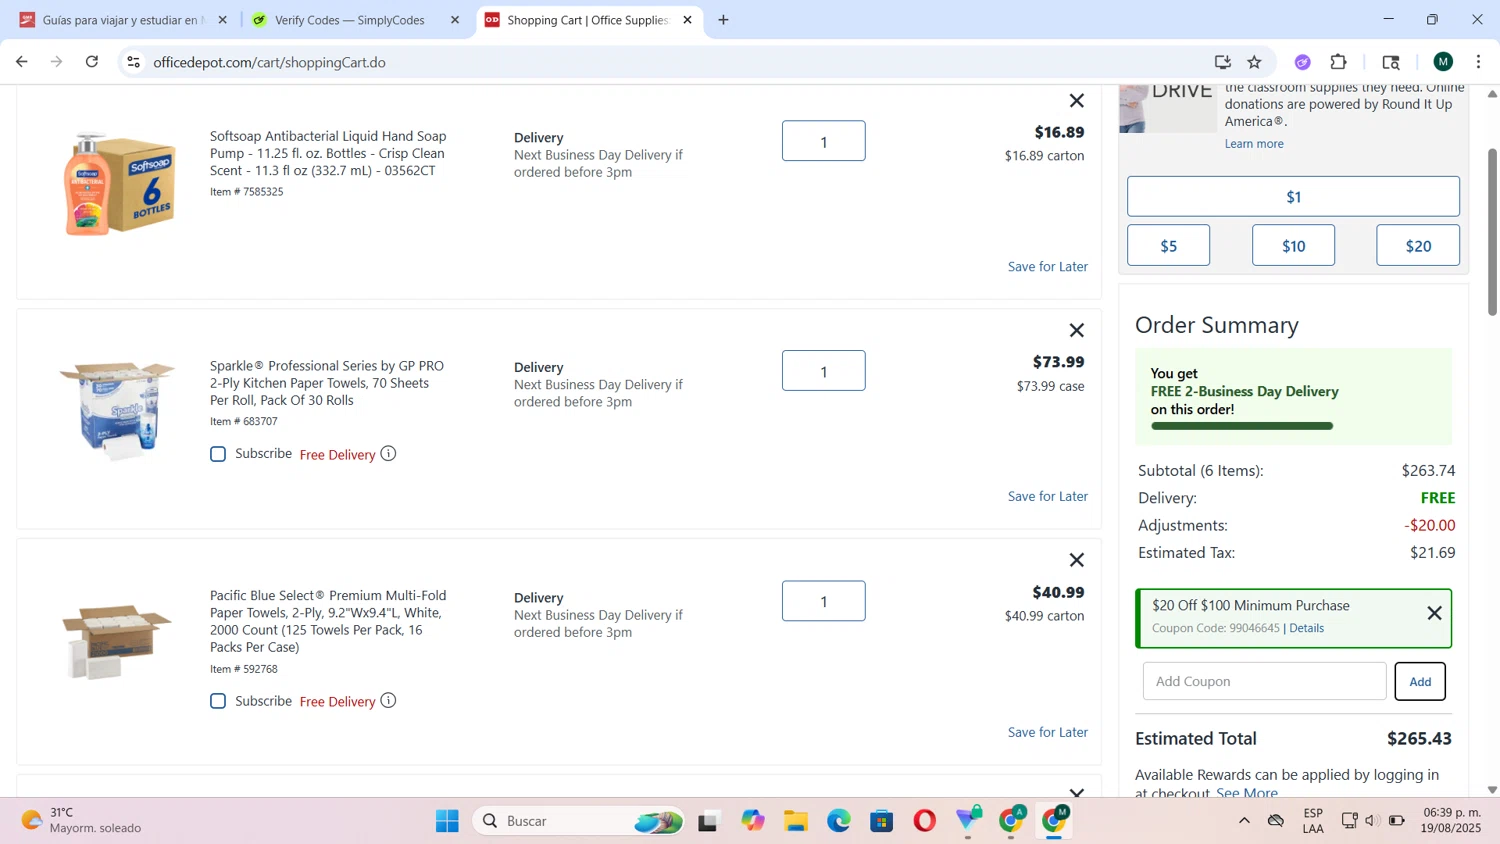Switch to Guías para viajar y estudiar tab
The width and height of the screenshot is (1500, 844).
point(123,20)
